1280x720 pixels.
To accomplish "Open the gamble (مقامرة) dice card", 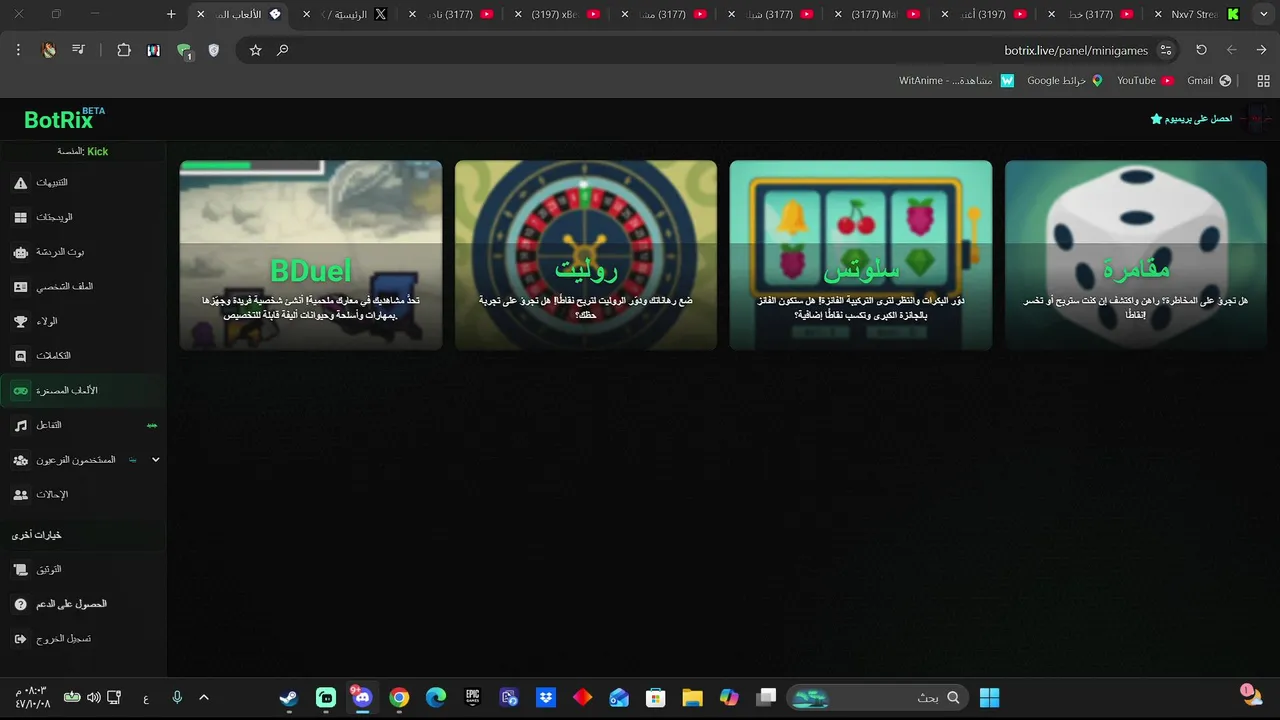I will (1136, 255).
